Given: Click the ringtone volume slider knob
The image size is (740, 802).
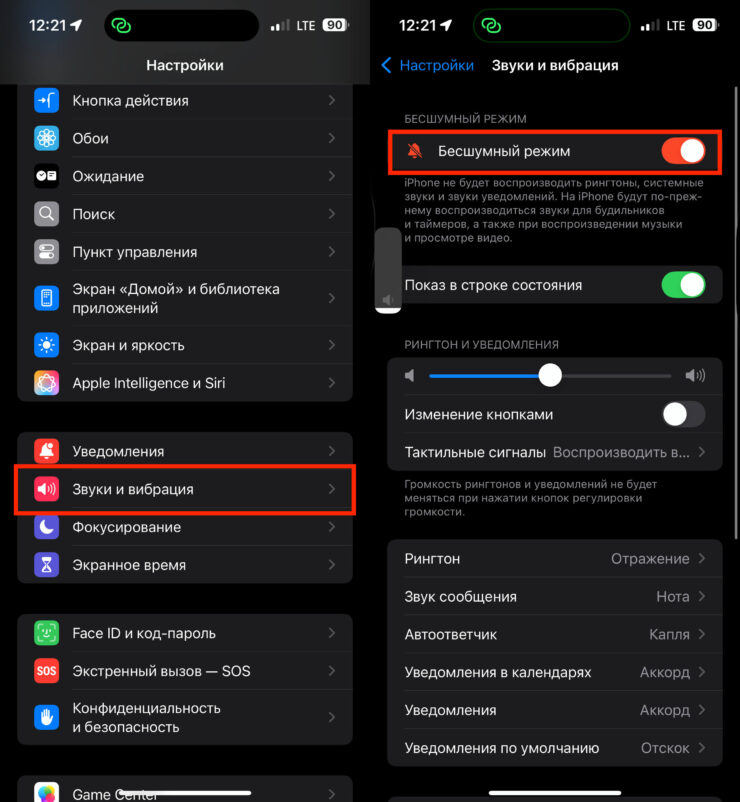Looking at the screenshot, I should pos(550,376).
